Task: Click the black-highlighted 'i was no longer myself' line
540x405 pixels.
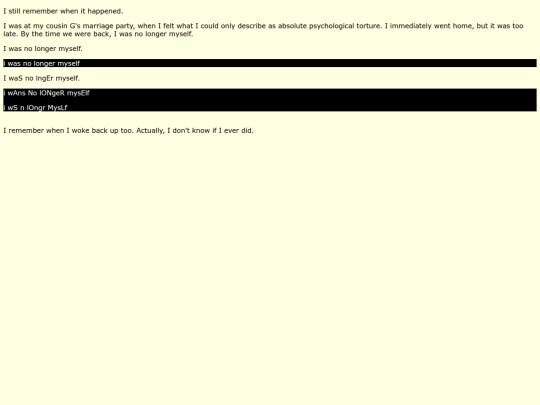Action: pyautogui.click(x=42, y=63)
